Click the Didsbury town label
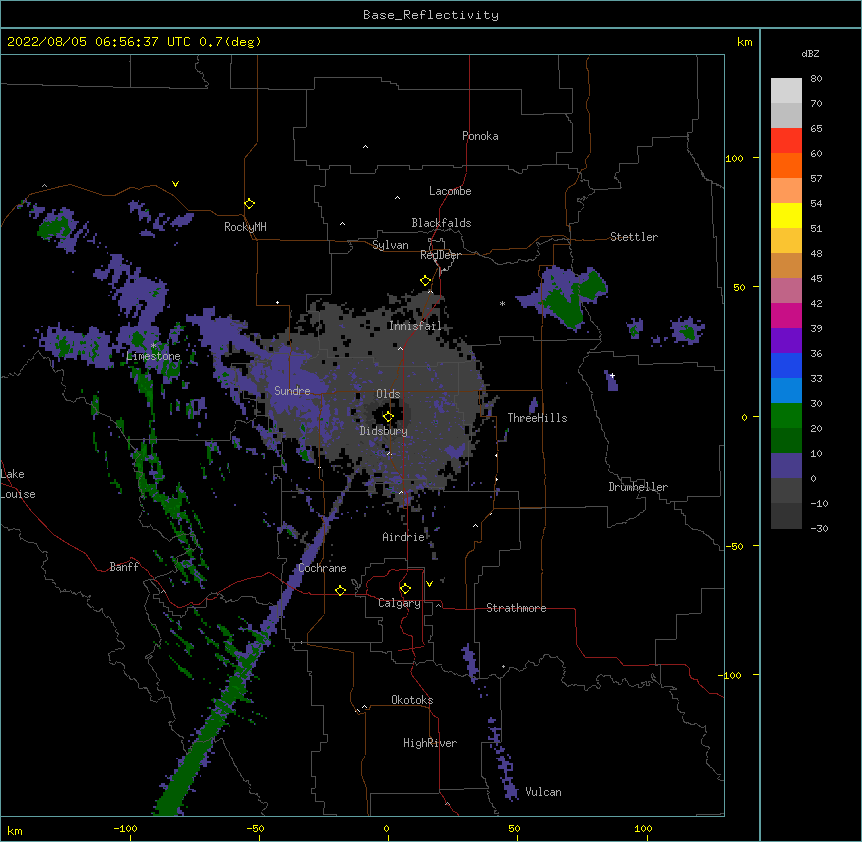The image size is (862, 842). click(384, 431)
